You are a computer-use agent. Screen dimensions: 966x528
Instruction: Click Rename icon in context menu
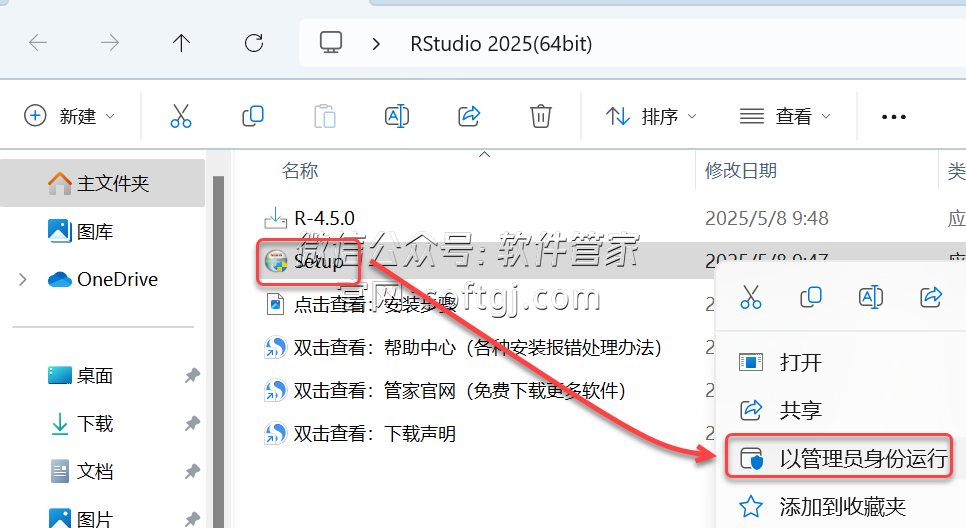coord(871,297)
